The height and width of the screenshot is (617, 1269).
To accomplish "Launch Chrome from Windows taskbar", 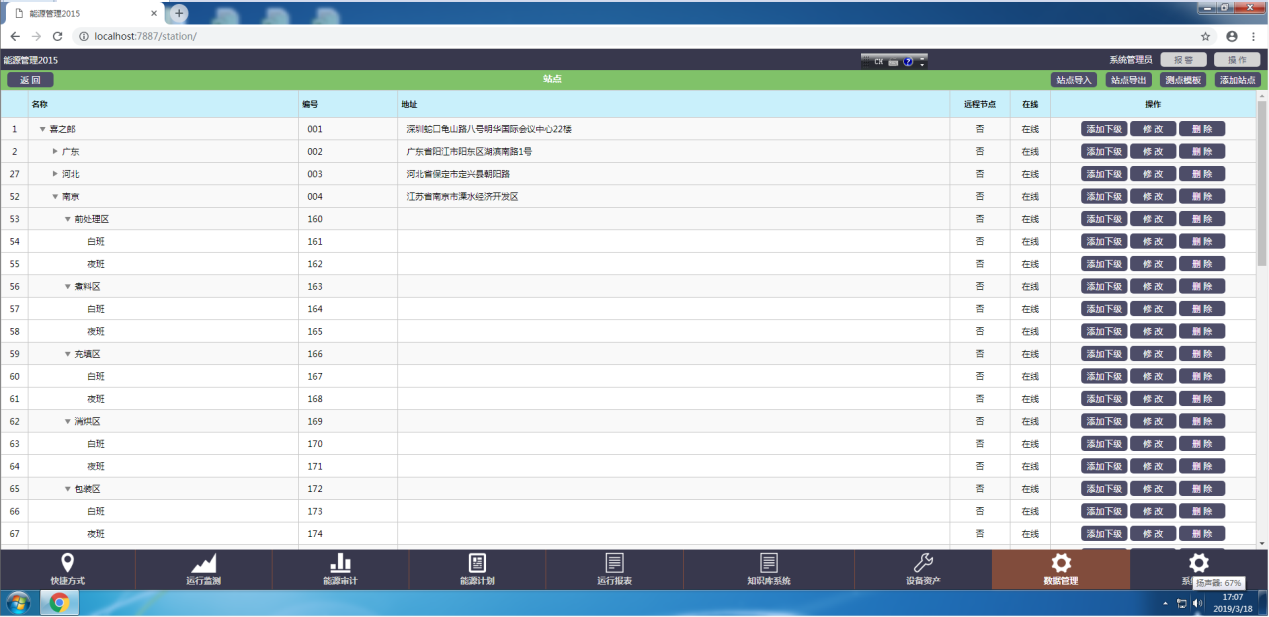I will click(59, 603).
